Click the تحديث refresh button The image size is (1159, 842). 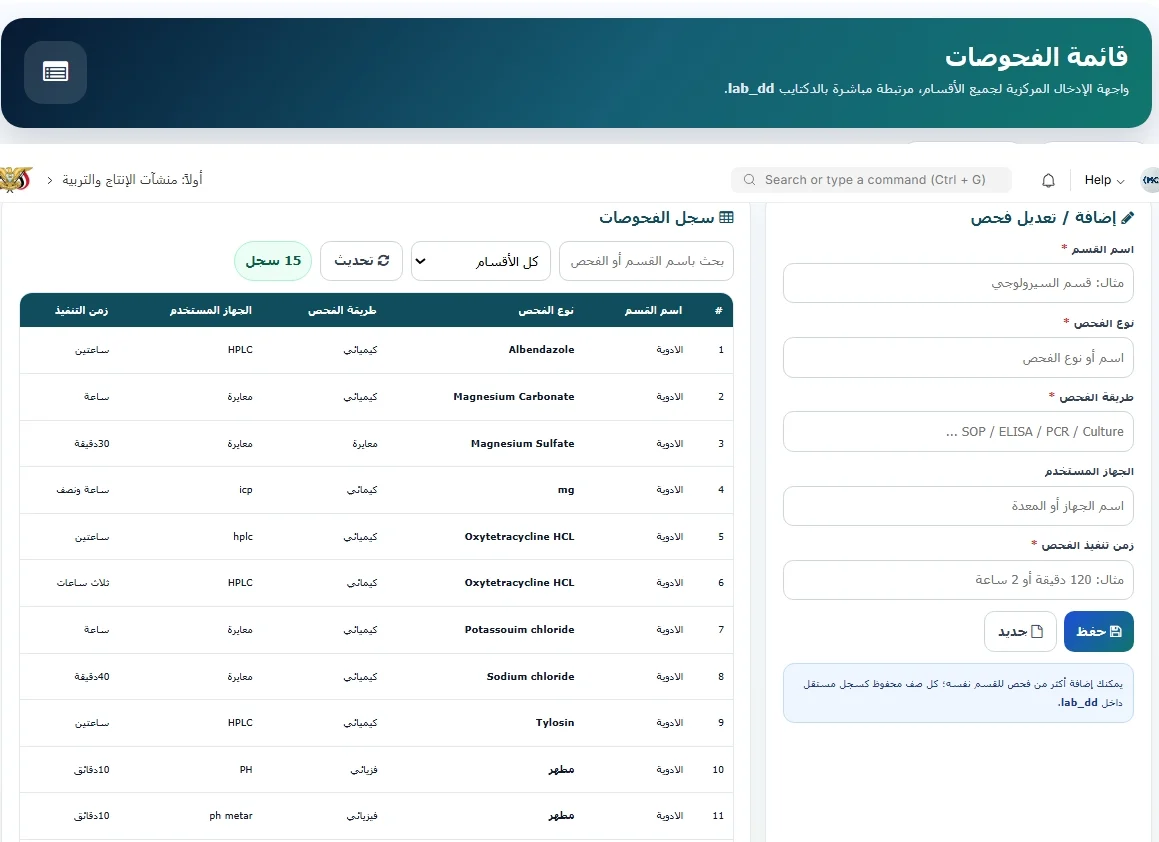[x=361, y=261]
